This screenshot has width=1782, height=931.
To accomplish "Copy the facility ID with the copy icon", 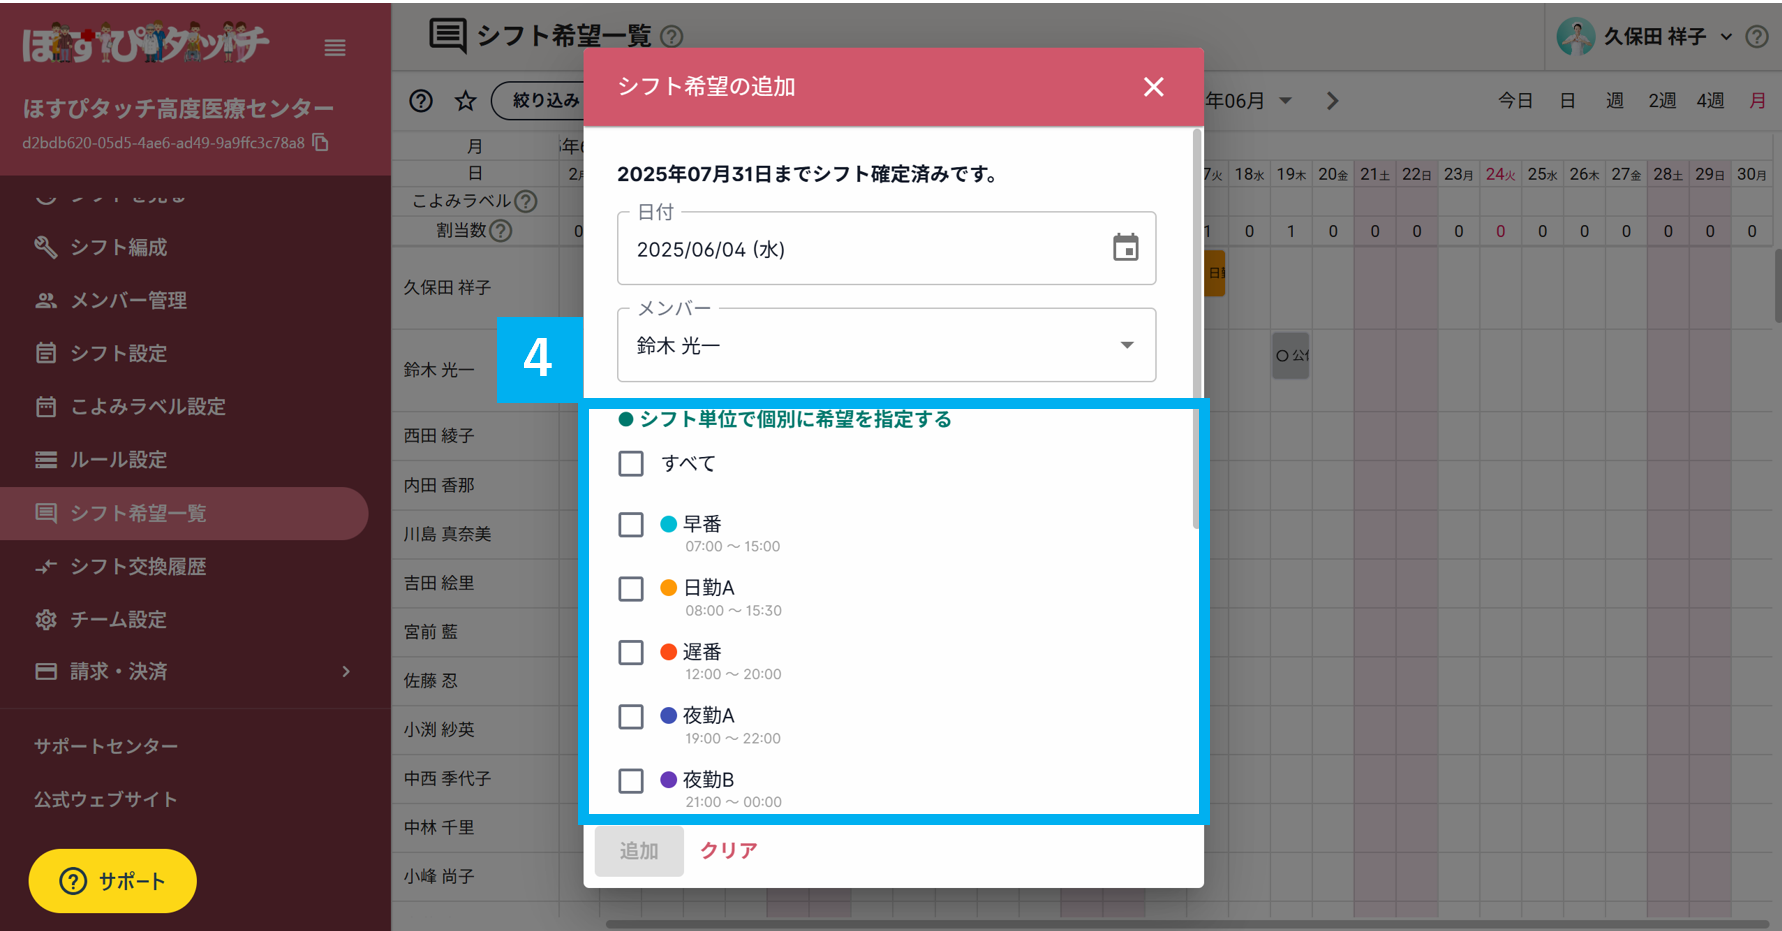I will coord(320,143).
